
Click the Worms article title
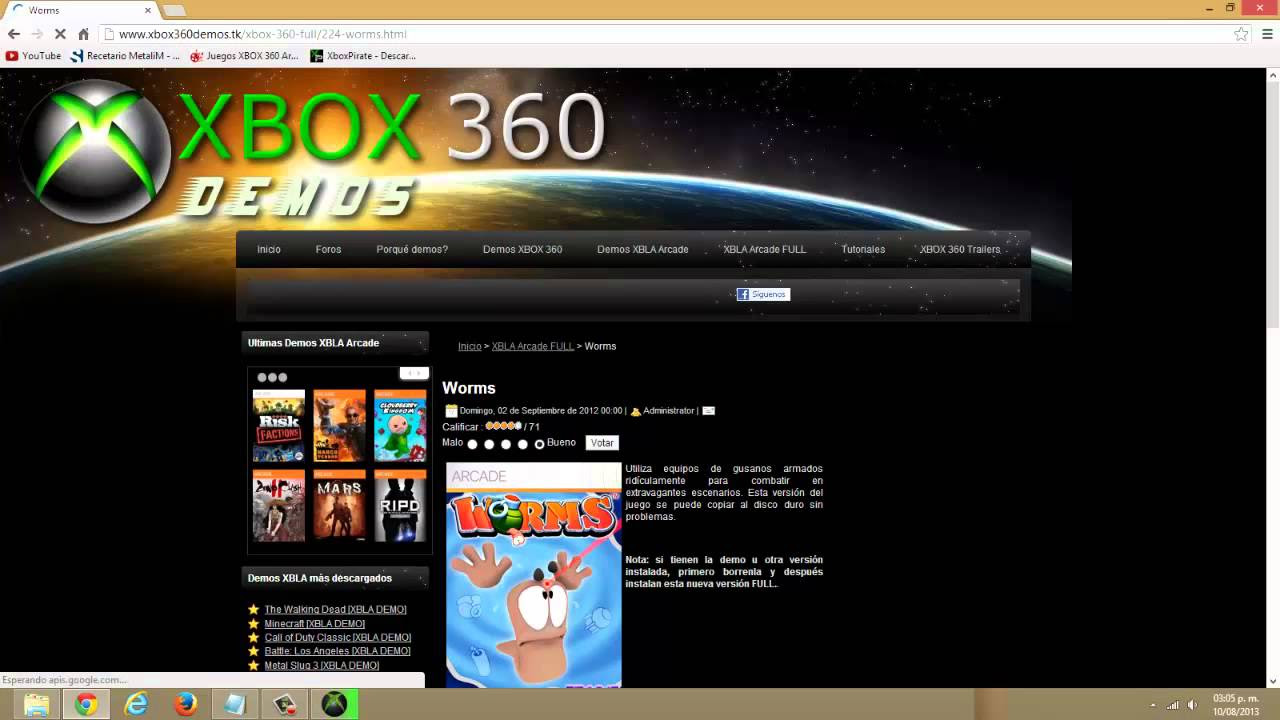[469, 388]
